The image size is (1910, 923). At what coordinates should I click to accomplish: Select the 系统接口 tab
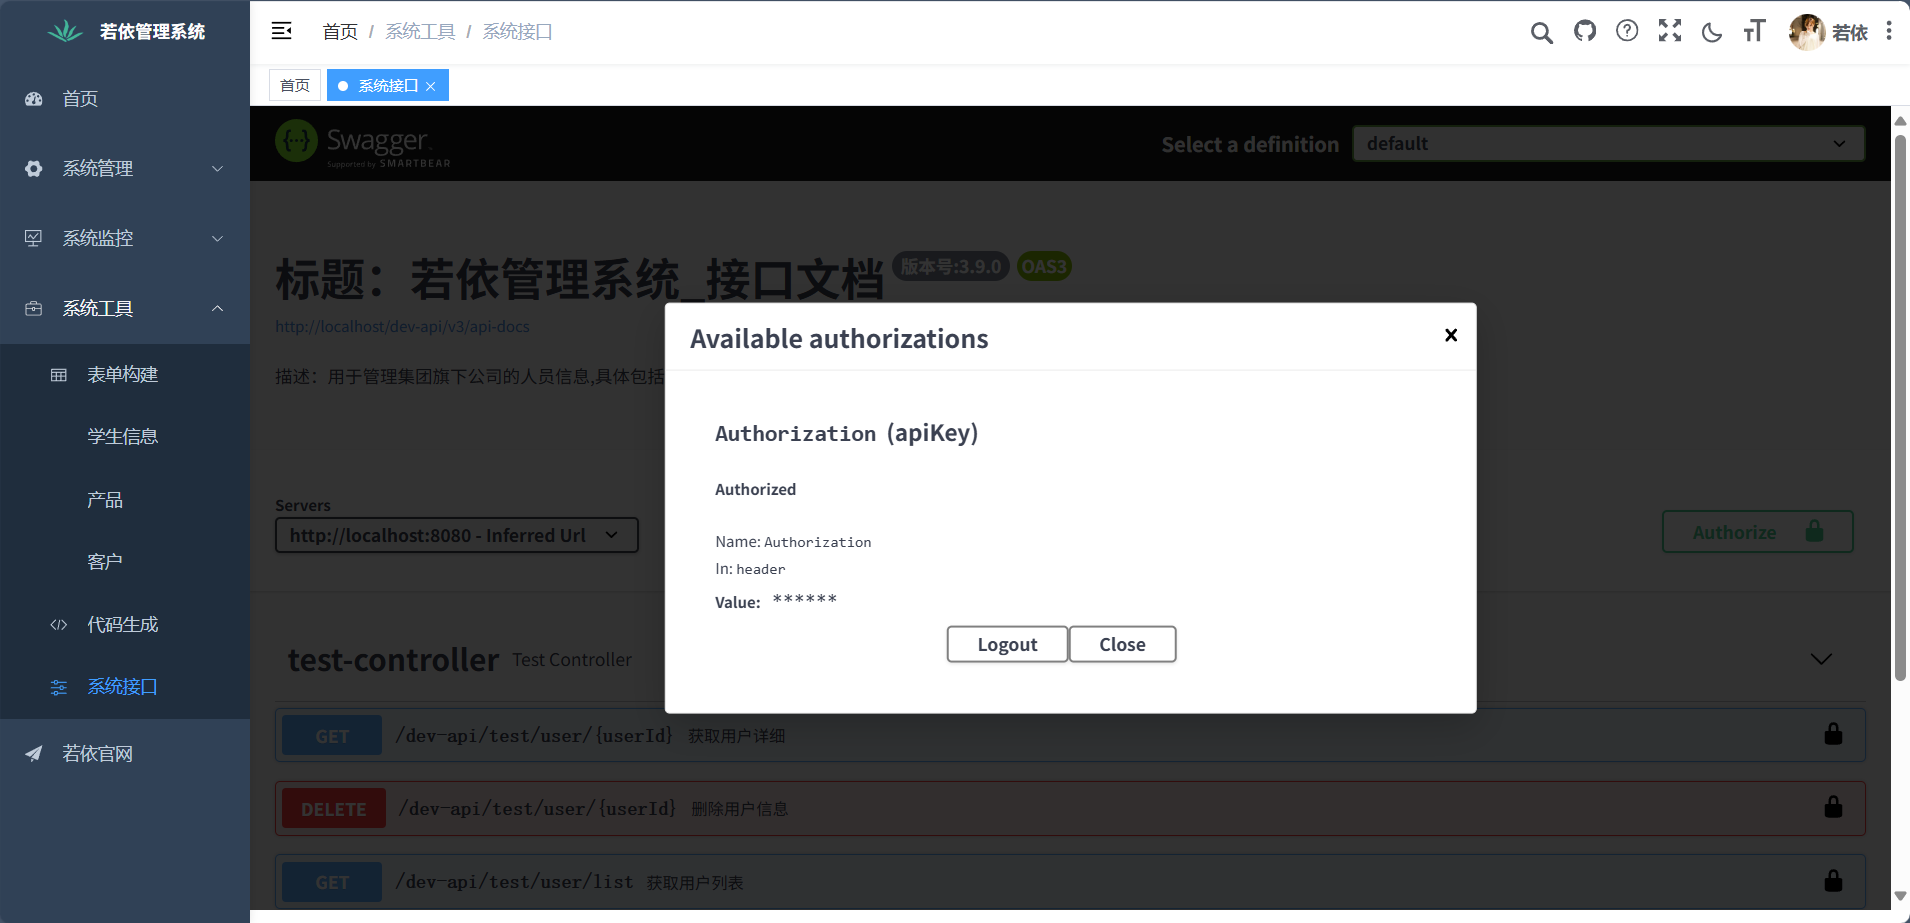click(388, 86)
